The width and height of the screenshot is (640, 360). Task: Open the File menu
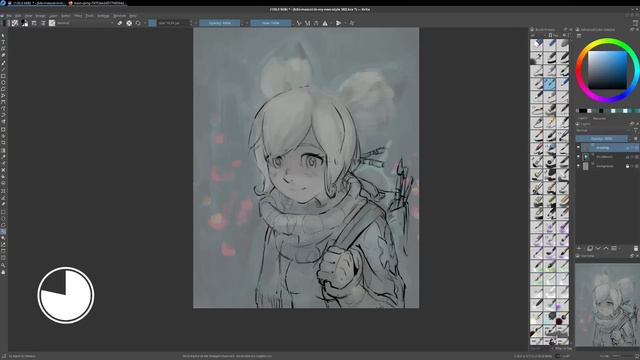(x=8, y=16)
